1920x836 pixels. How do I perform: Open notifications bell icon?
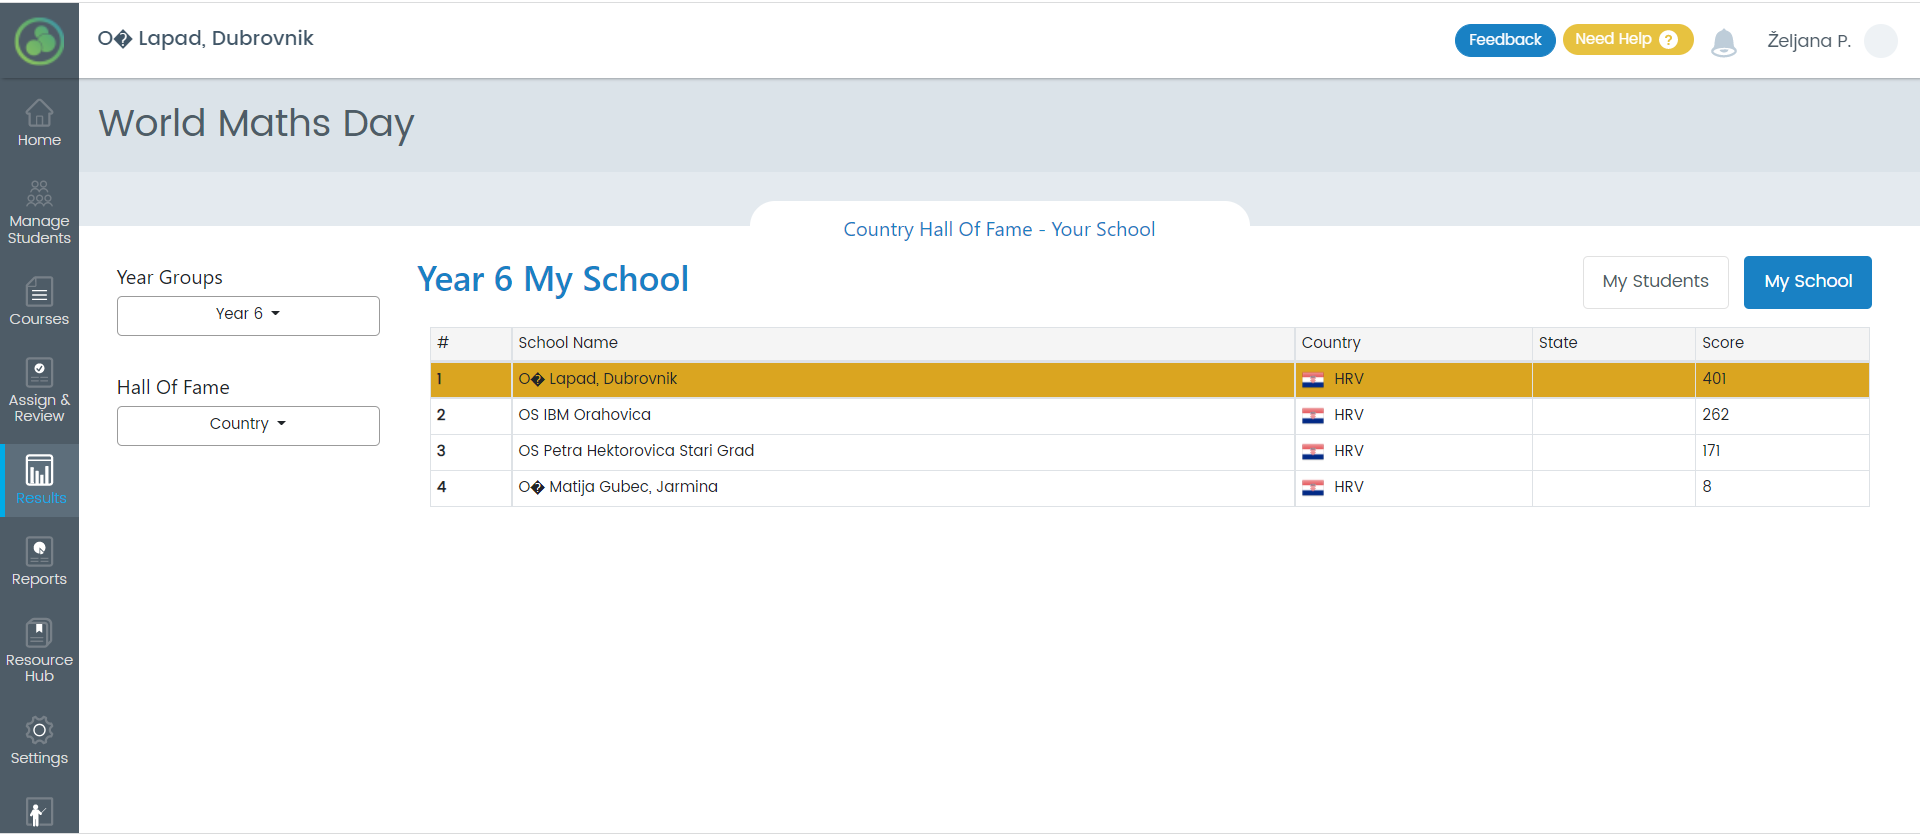click(1724, 42)
